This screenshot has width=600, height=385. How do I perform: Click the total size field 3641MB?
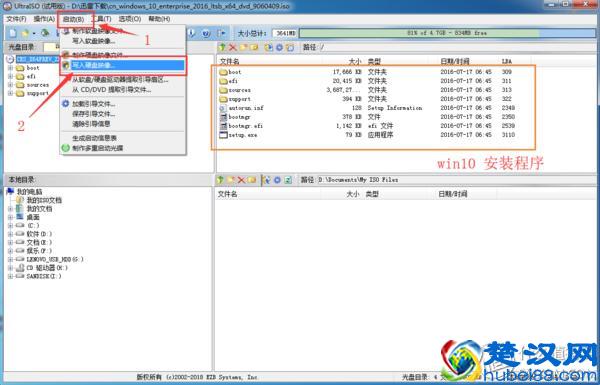point(285,33)
